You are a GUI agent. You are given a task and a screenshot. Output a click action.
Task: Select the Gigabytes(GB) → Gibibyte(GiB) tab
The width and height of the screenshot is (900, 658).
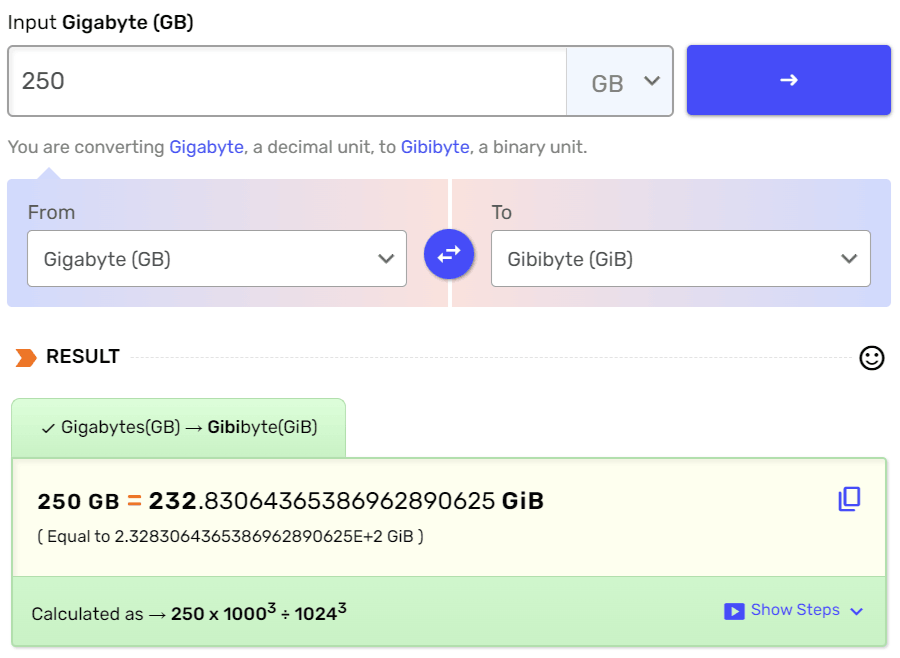point(179,428)
